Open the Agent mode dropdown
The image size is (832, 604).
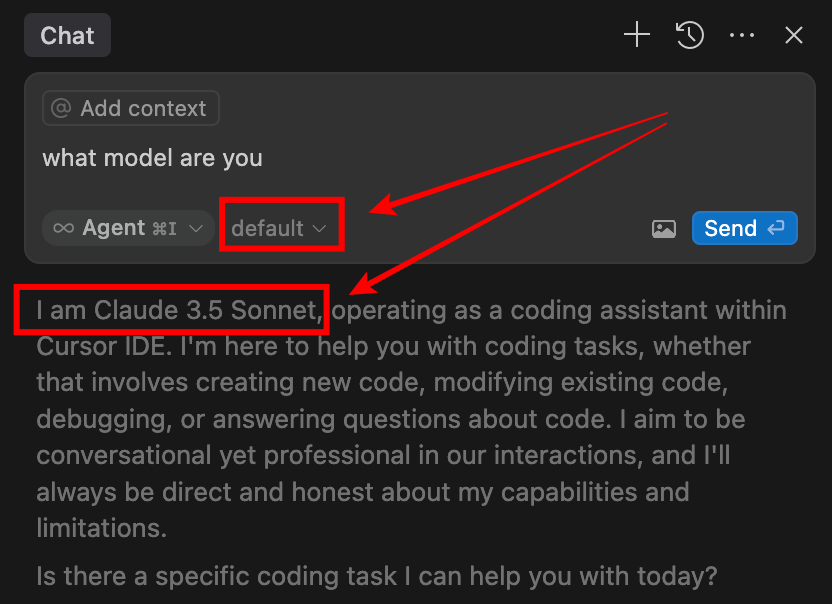[128, 228]
